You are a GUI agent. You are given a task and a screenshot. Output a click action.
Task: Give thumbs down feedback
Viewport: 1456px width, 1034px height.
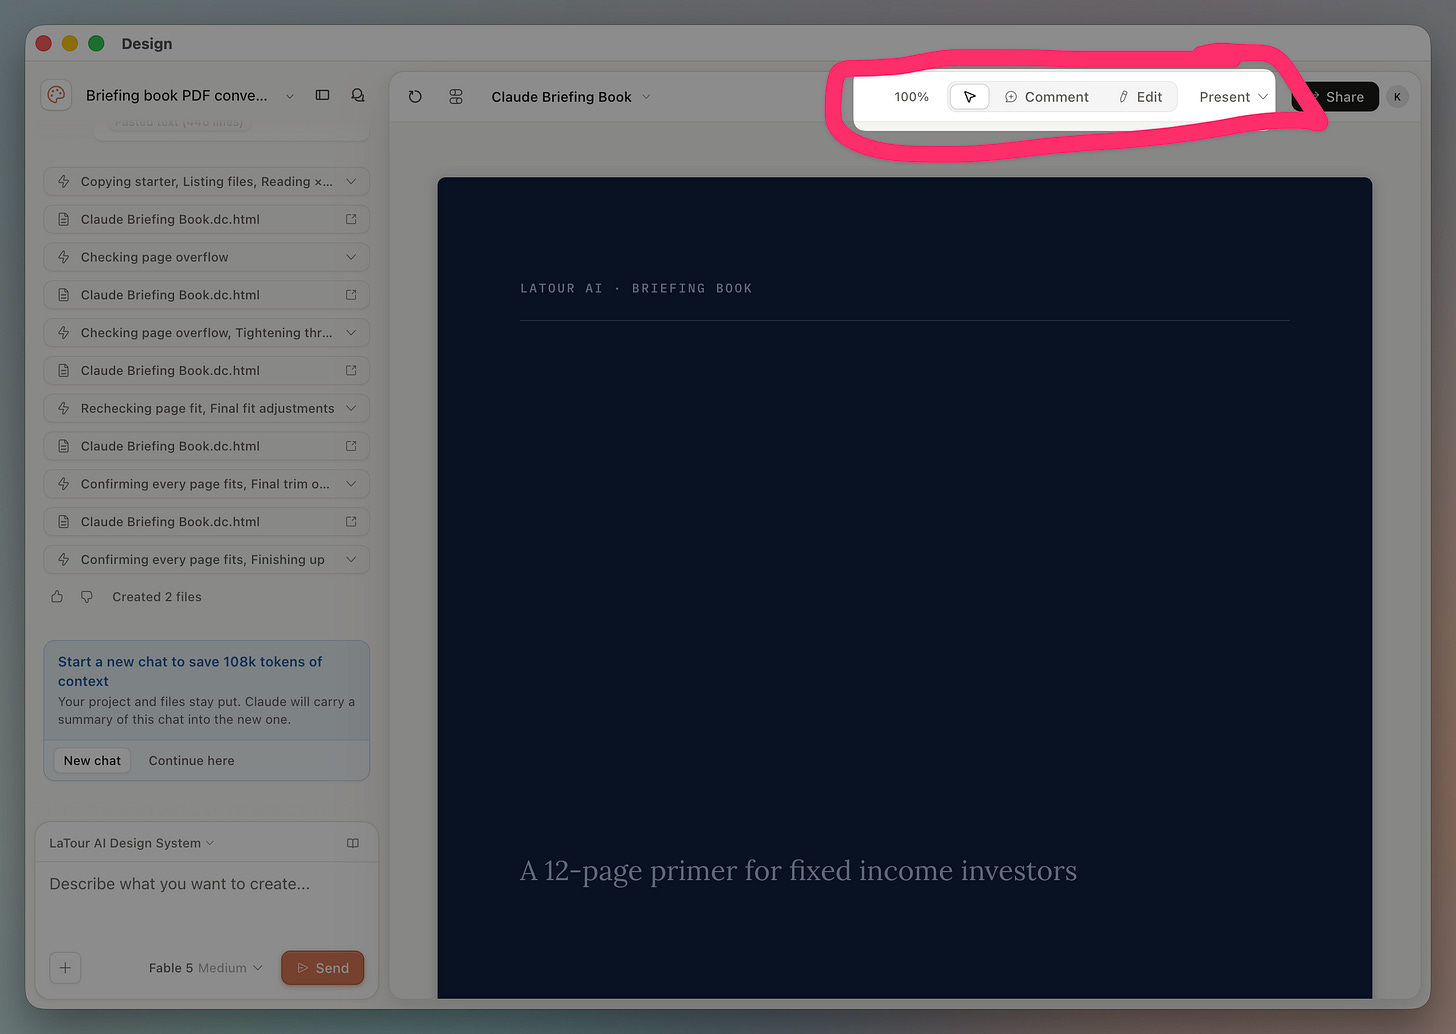click(x=87, y=597)
